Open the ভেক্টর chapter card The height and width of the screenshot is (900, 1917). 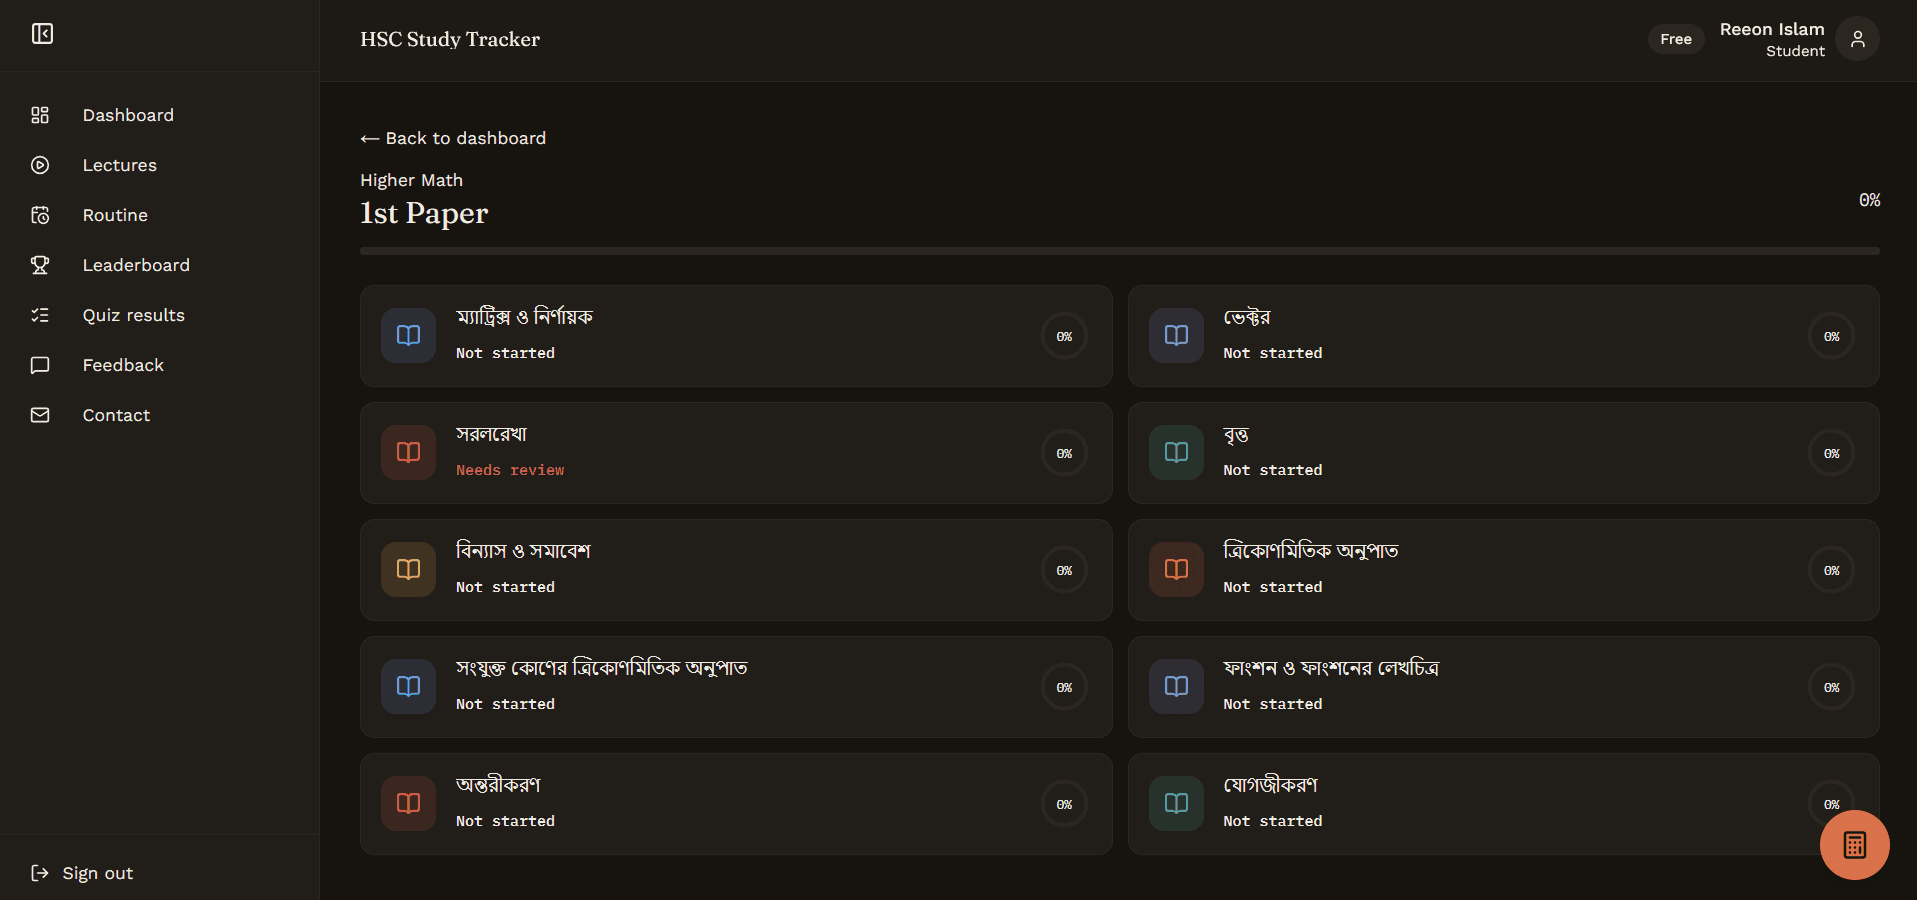click(x=1503, y=336)
